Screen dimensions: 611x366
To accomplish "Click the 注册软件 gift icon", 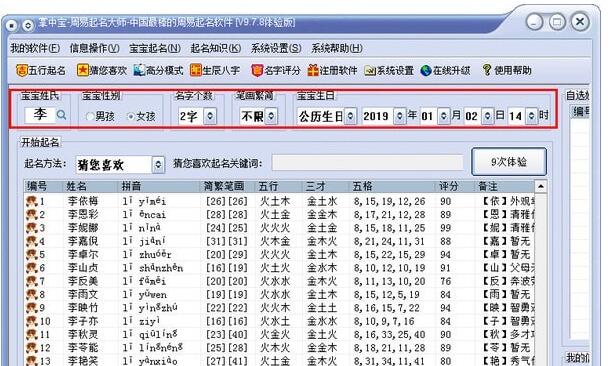I will tap(313, 70).
